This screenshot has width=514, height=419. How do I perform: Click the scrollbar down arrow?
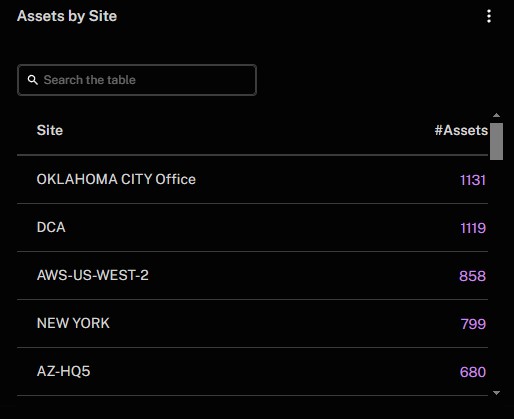click(x=496, y=393)
